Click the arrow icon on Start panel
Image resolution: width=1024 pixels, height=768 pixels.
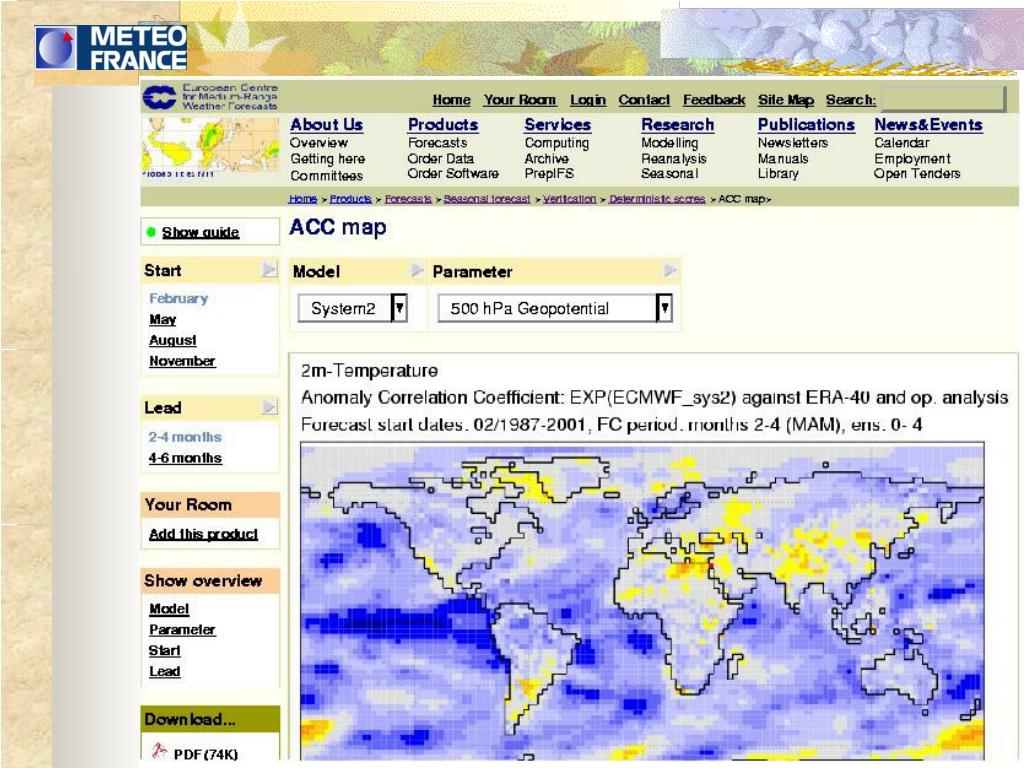click(269, 269)
